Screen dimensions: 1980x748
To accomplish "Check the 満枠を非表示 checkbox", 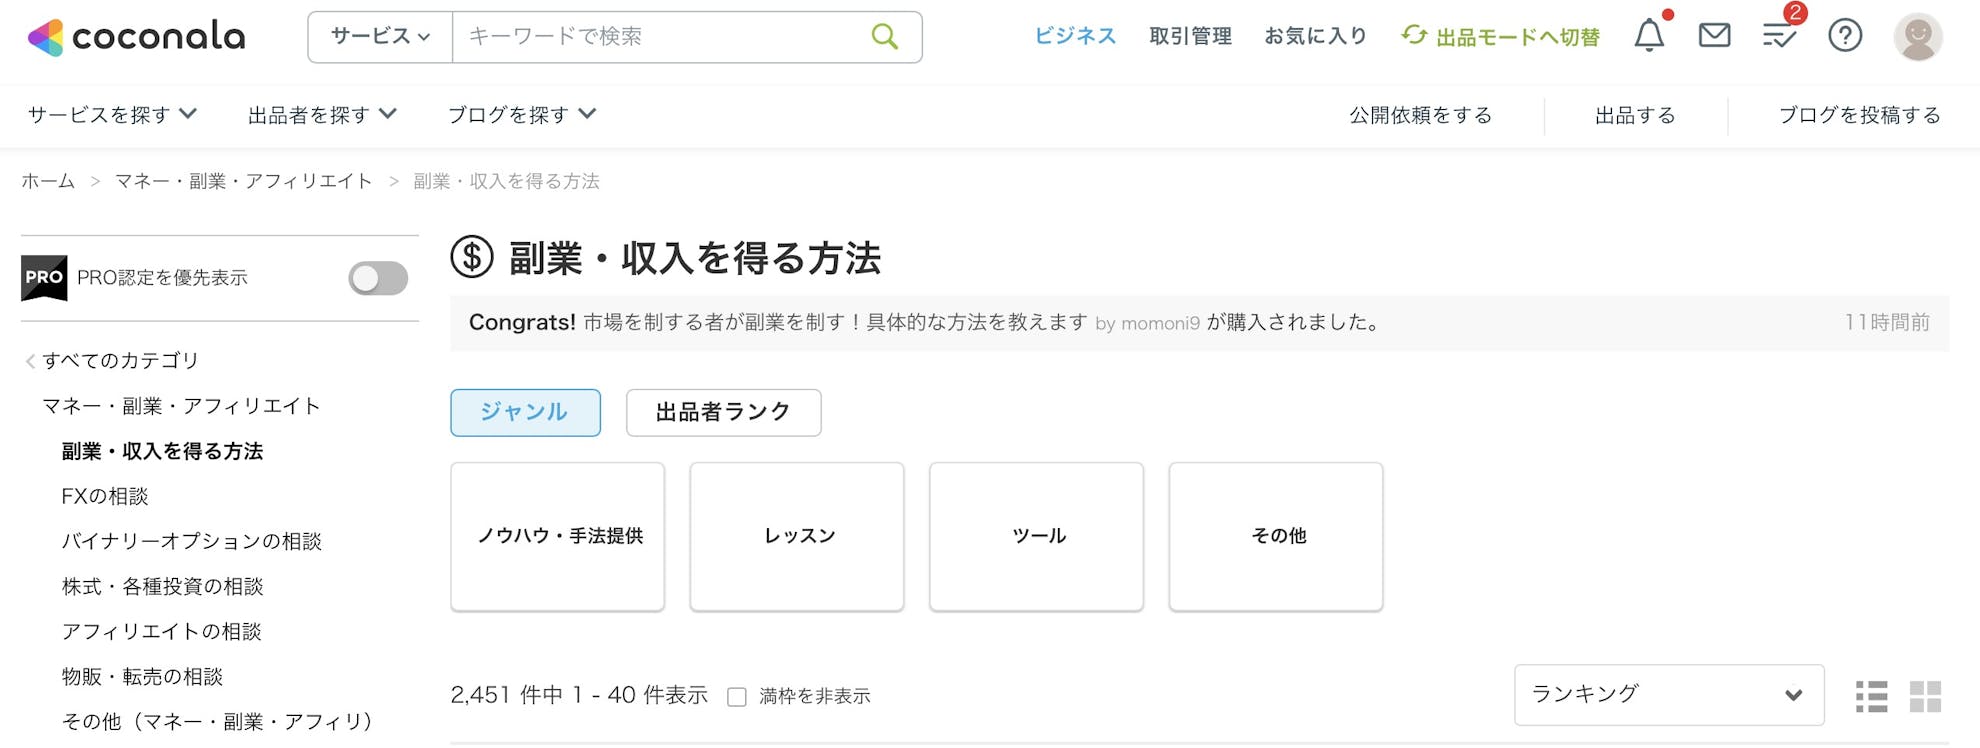I will point(737,697).
